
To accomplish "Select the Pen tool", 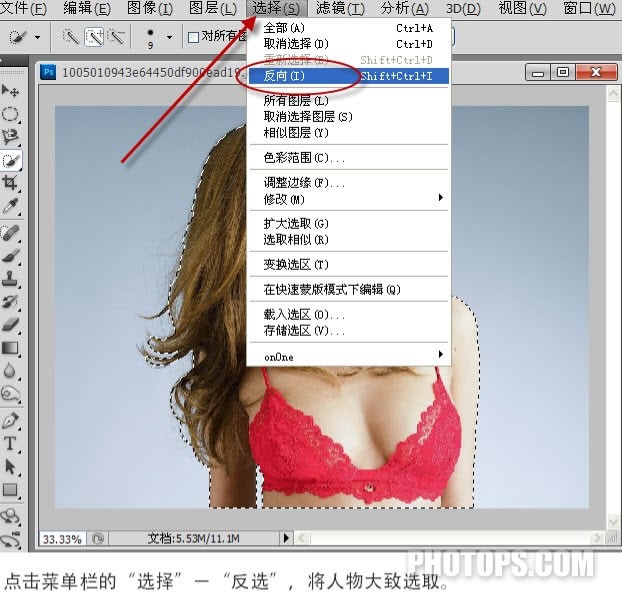I will point(10,420).
